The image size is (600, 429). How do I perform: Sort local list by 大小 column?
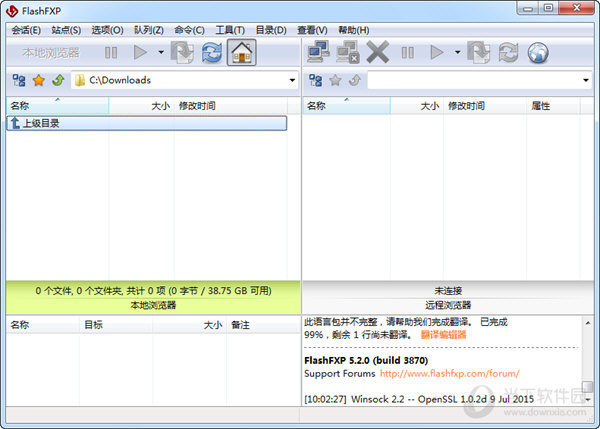(142, 106)
